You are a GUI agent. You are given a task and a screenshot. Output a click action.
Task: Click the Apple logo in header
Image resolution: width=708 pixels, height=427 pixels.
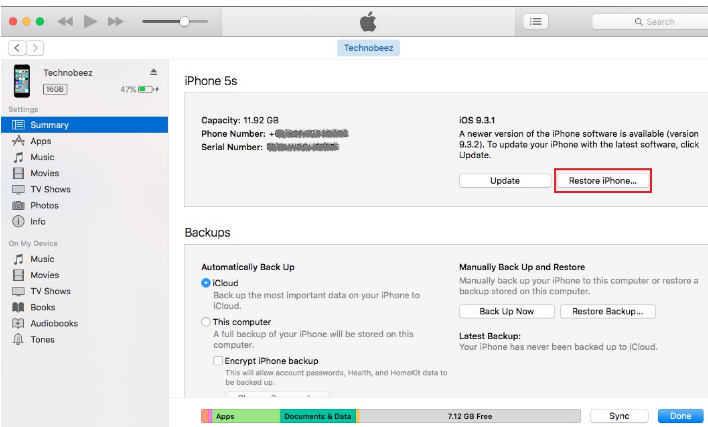(368, 22)
